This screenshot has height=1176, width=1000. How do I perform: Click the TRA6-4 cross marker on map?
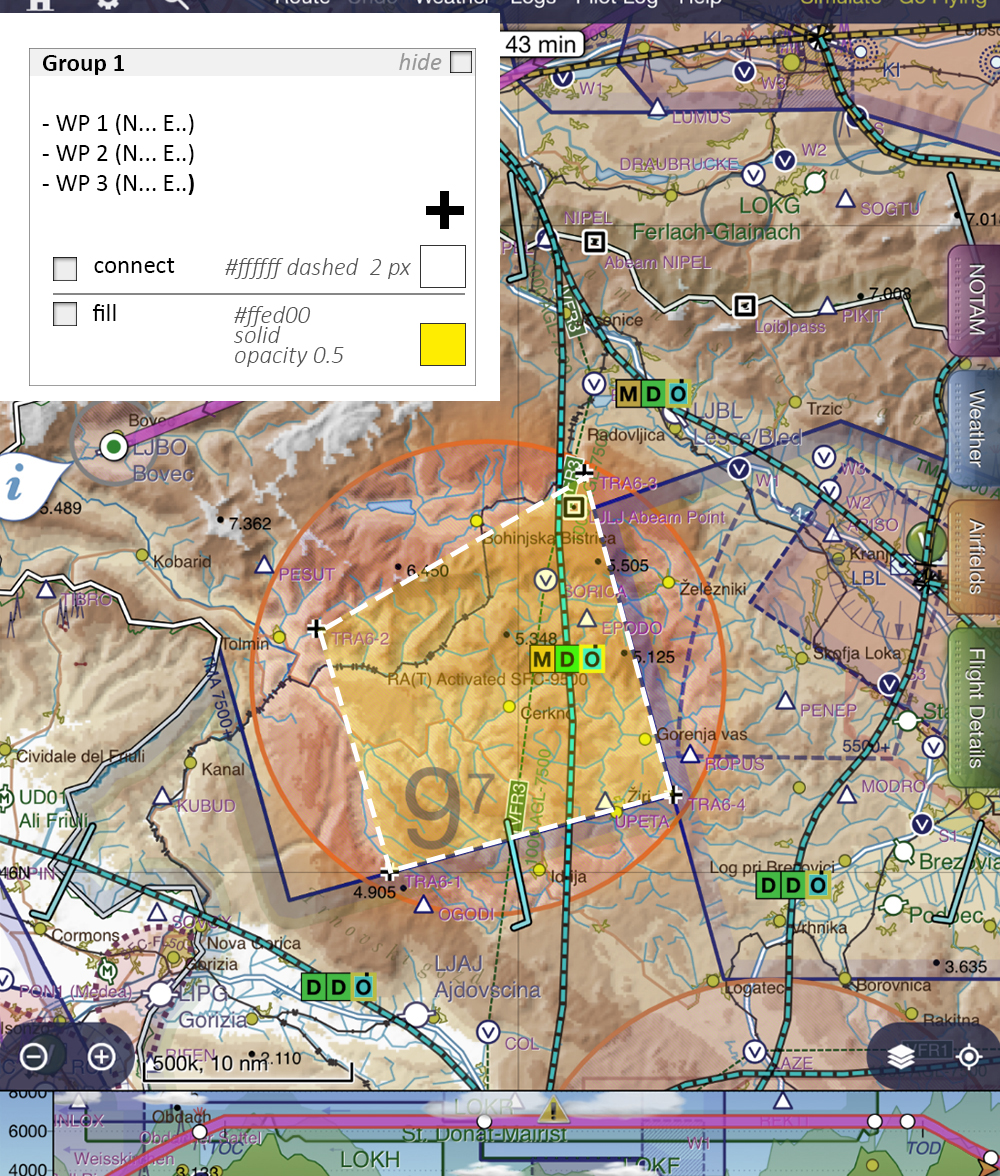click(675, 796)
